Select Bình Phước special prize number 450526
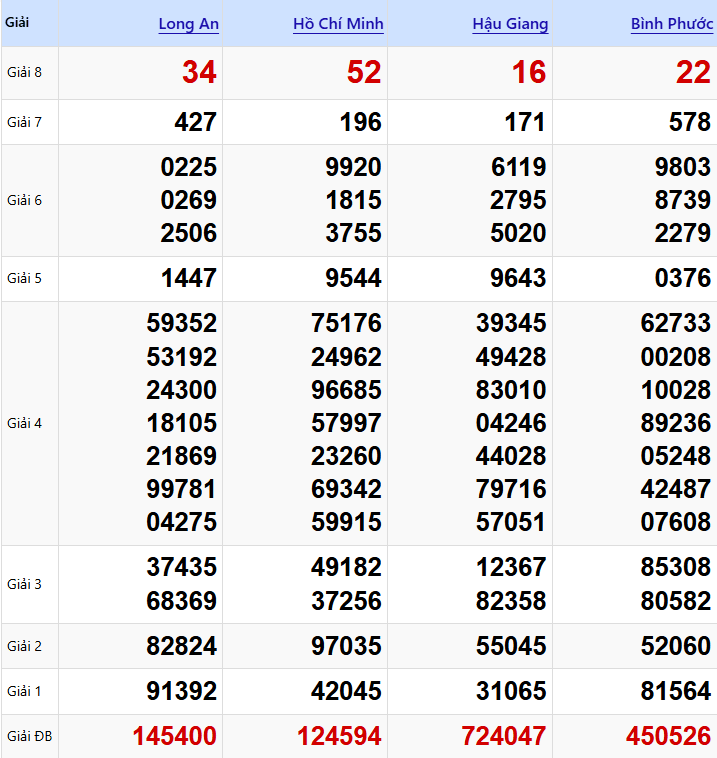Viewport: 717px width, 758px height. [669, 737]
